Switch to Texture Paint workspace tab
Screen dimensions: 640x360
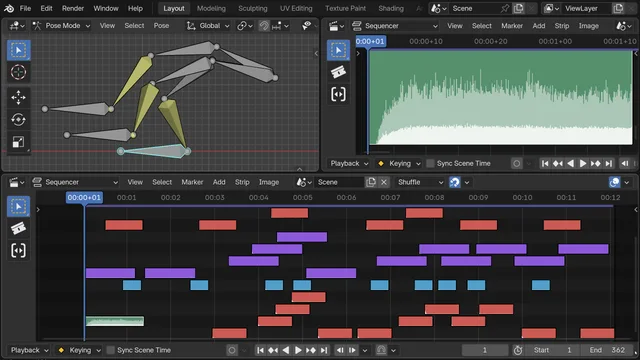(x=345, y=8)
